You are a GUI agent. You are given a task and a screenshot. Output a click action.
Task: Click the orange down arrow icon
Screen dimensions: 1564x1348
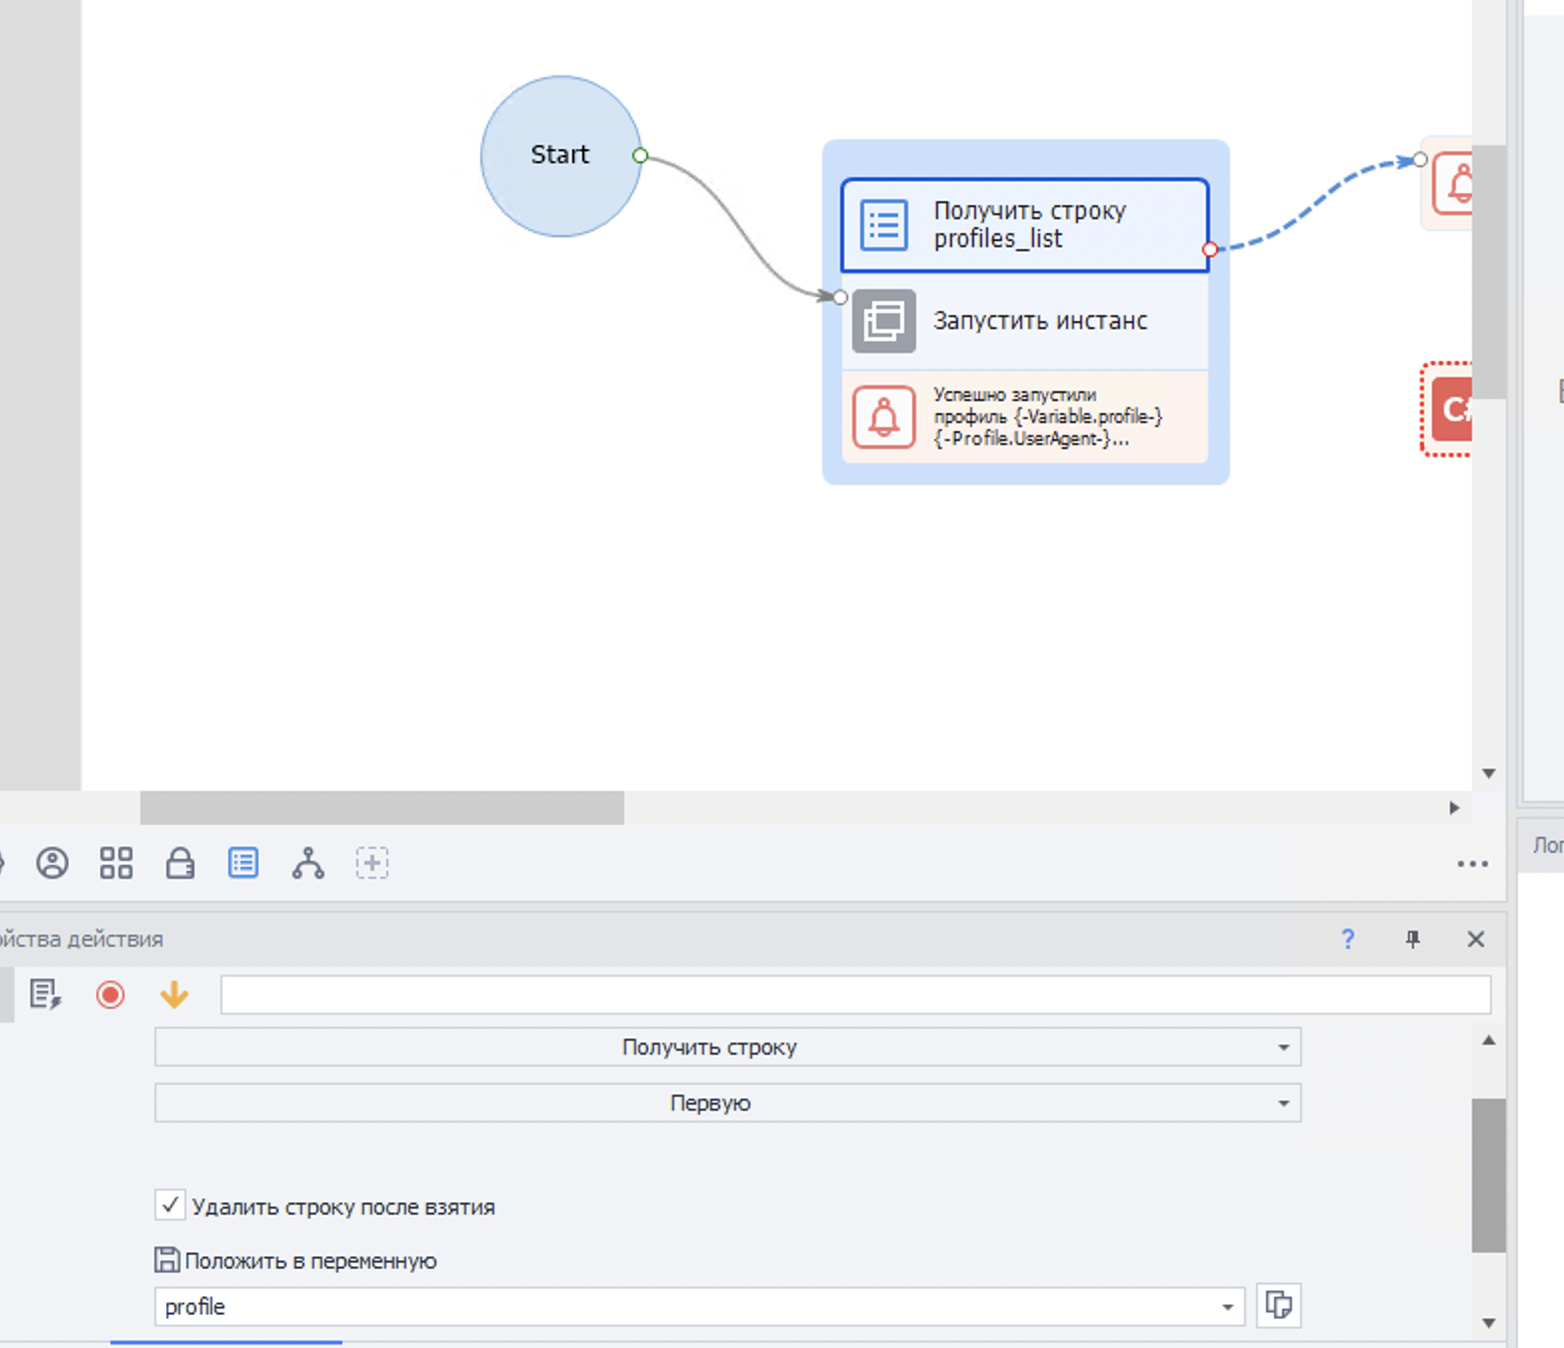tap(174, 995)
